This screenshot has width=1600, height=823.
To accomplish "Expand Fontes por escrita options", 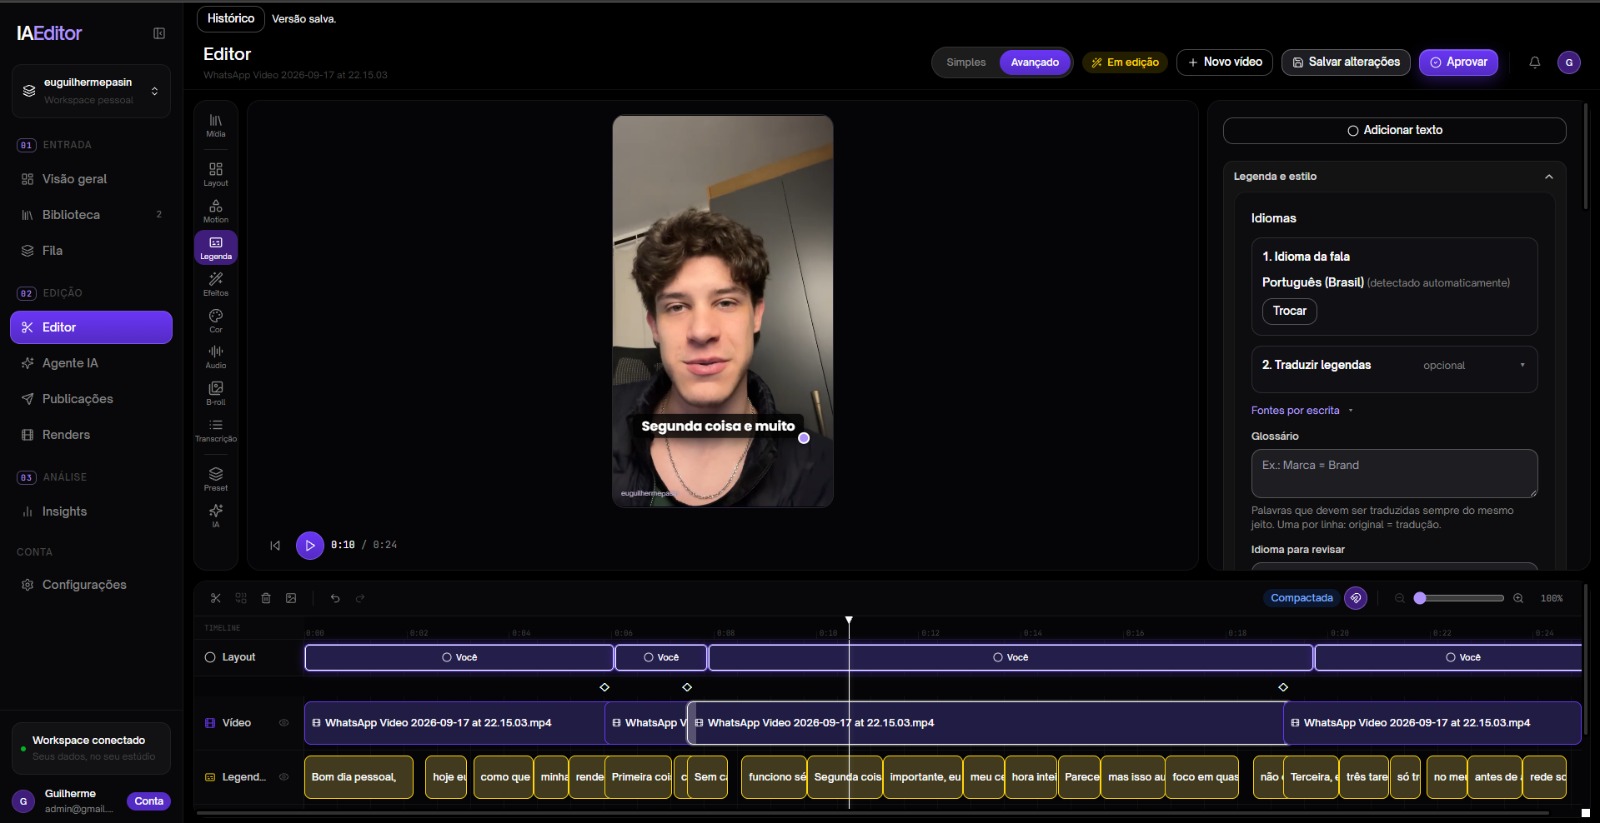I will [1301, 411].
